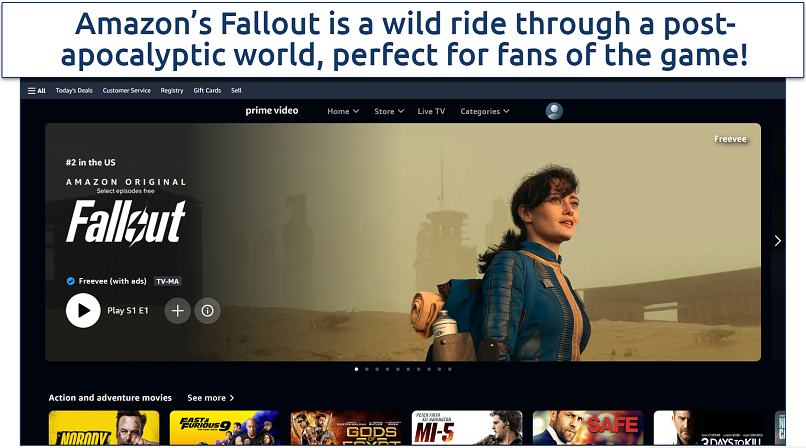
Task: Click See more for action movies
Action: pos(211,398)
